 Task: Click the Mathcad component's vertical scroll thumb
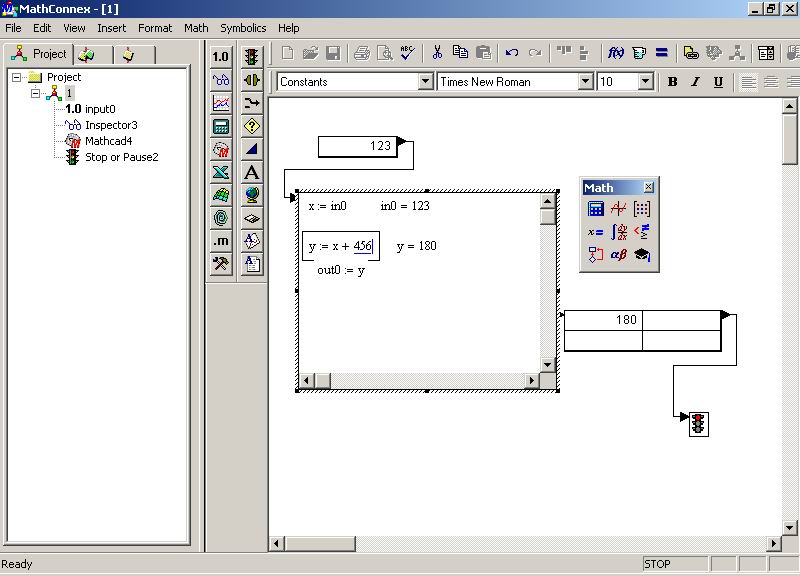(548, 217)
